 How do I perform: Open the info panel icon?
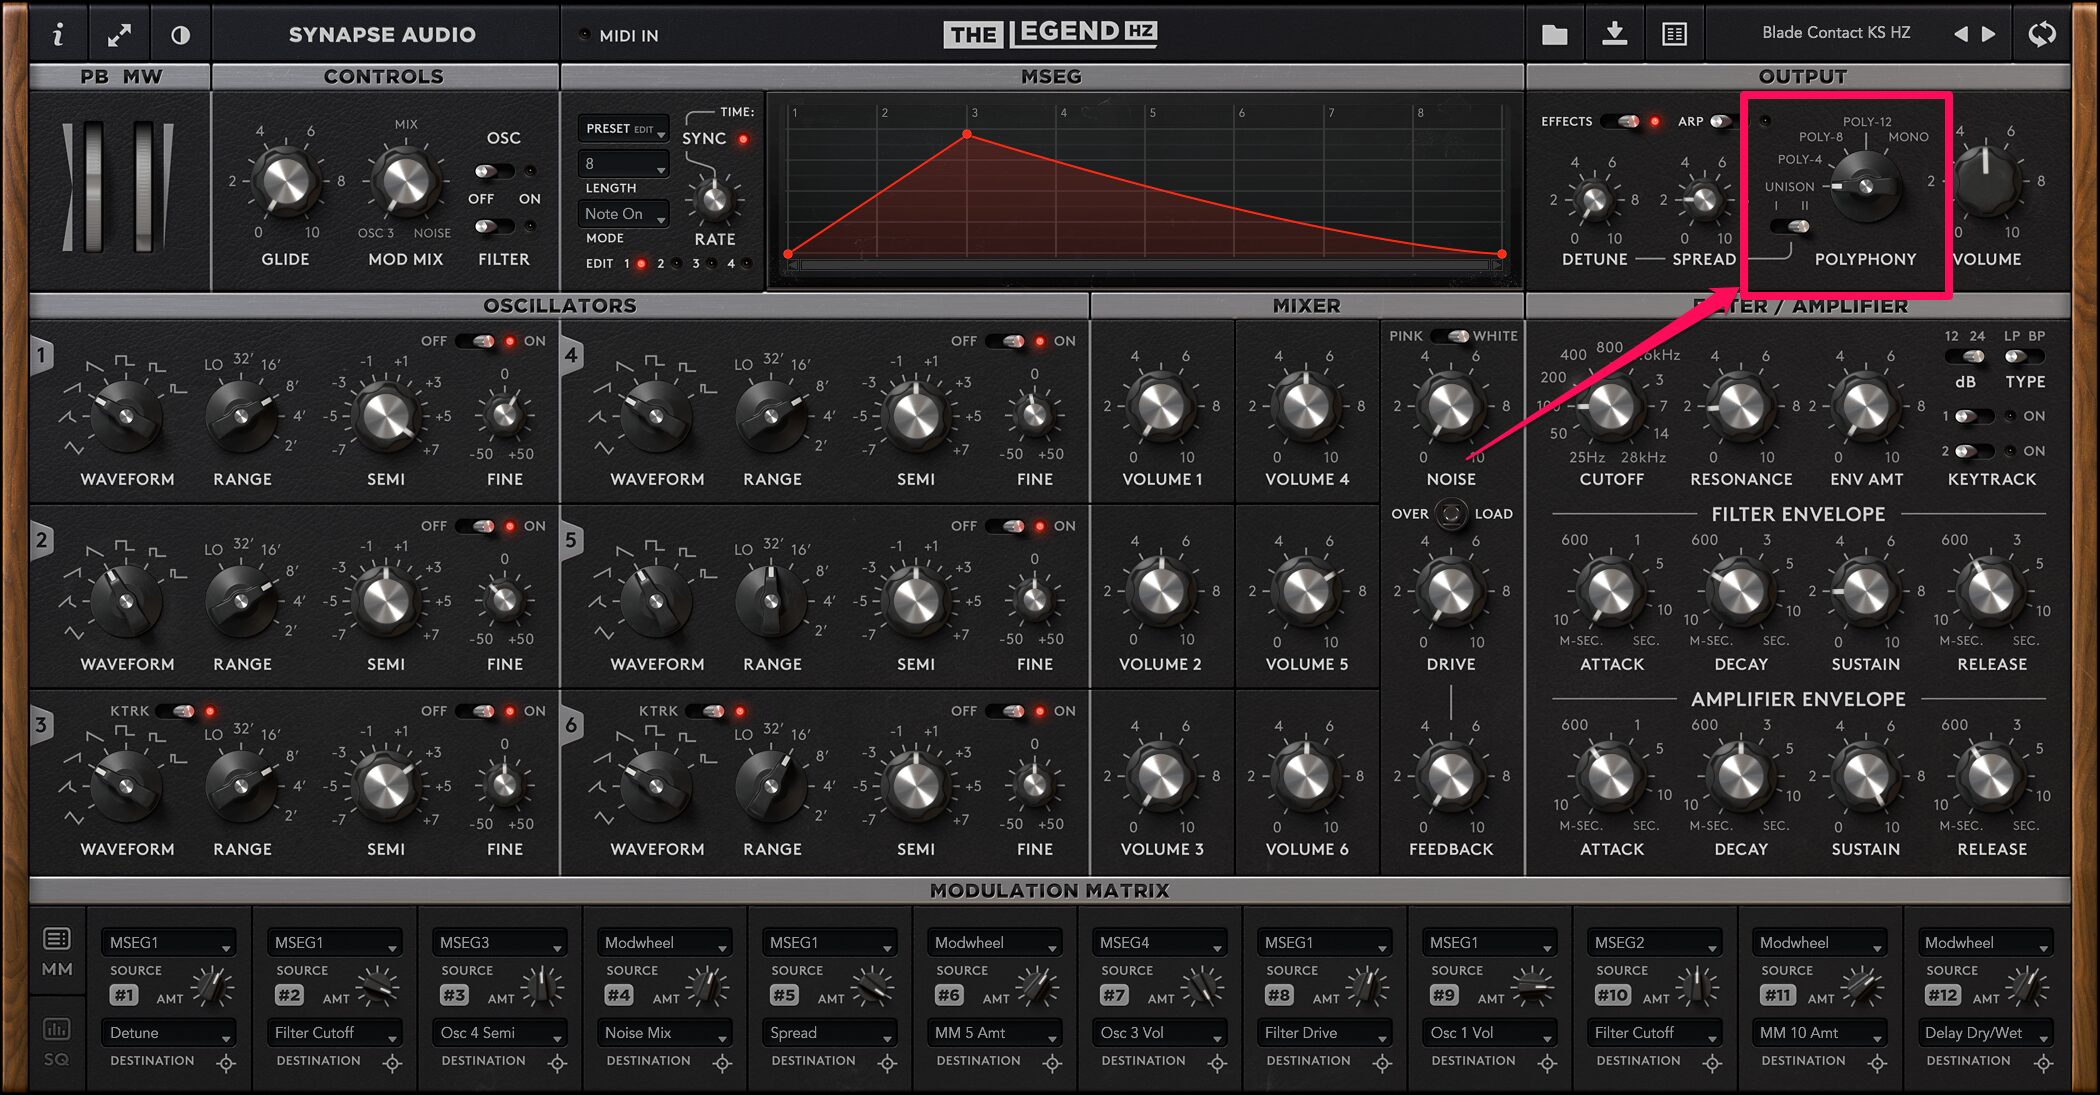click(58, 35)
